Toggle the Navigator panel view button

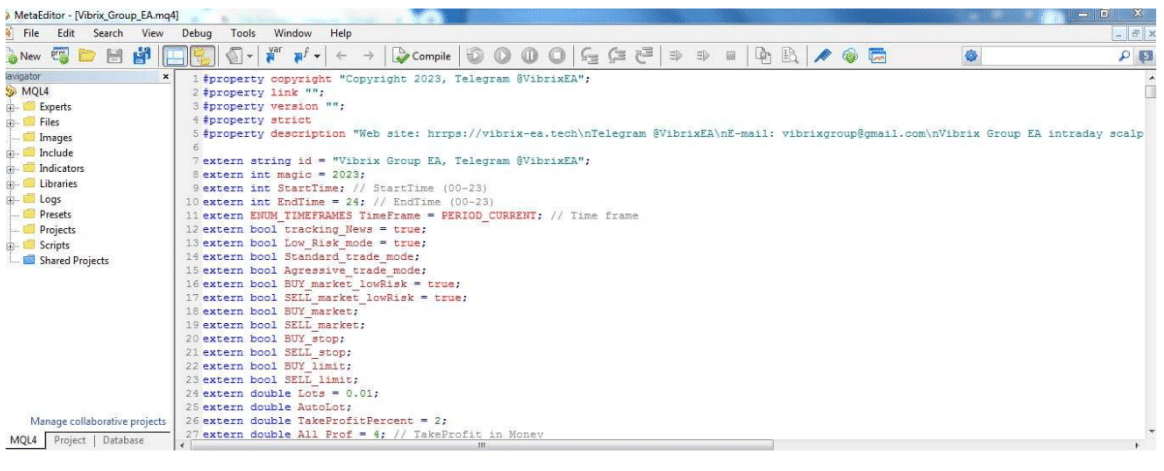[x=176, y=57]
